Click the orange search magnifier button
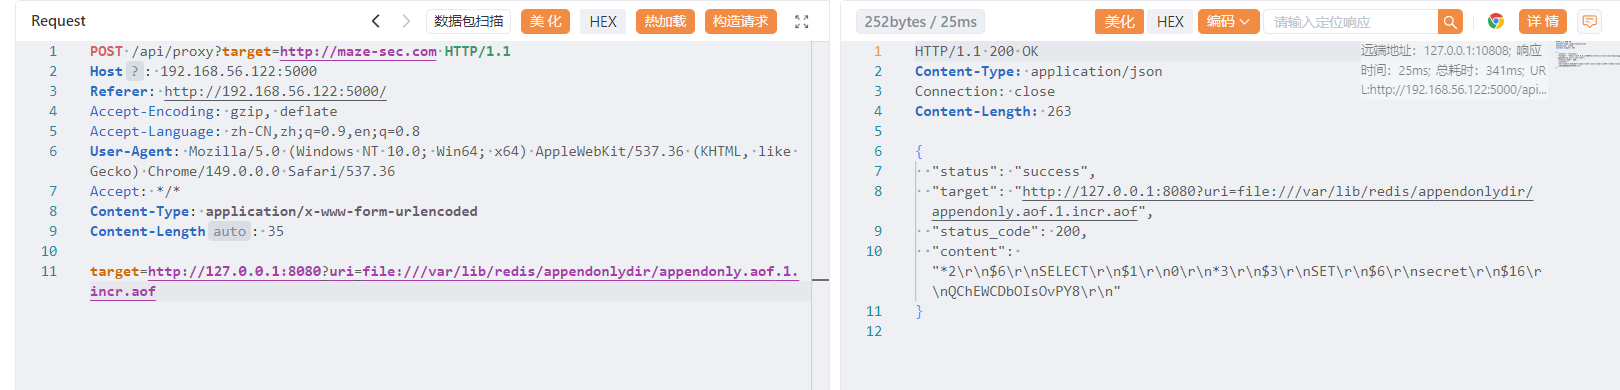The height and width of the screenshot is (390, 1620). tap(1450, 22)
